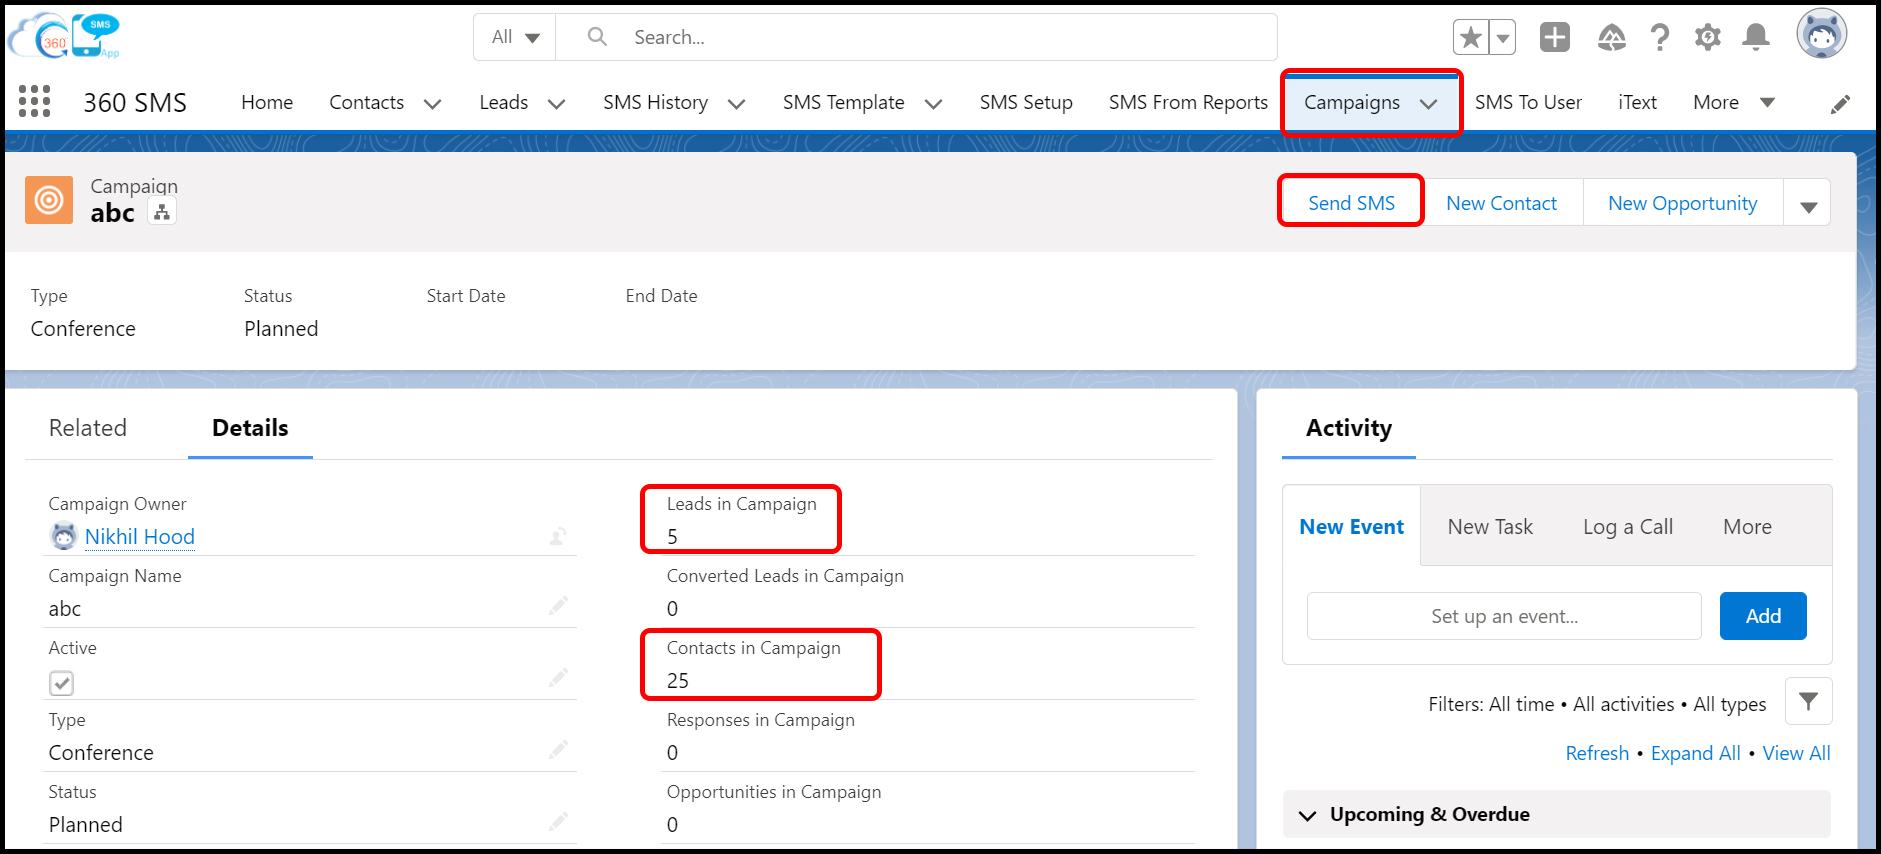The height and width of the screenshot is (854, 1881).
Task: Click the Set up an event field
Action: coord(1504,616)
